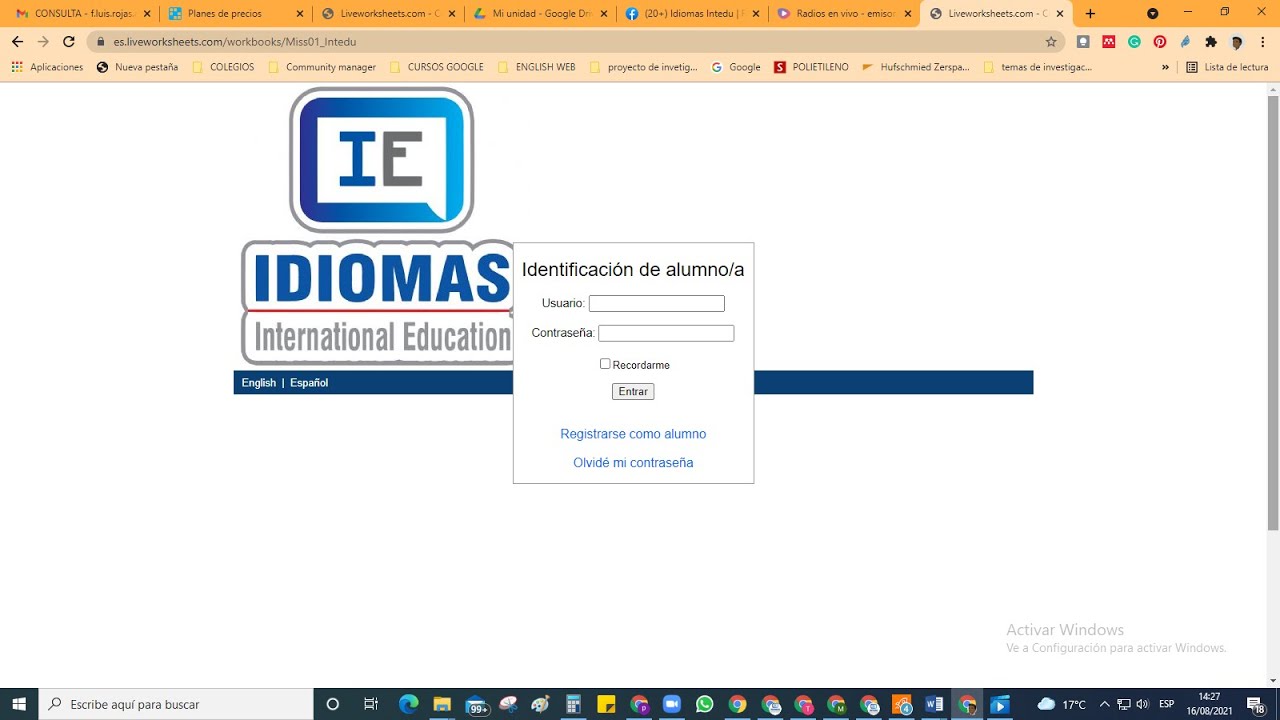Open the Mendeley extension icon
This screenshot has width=1280, height=720.
(x=1109, y=42)
